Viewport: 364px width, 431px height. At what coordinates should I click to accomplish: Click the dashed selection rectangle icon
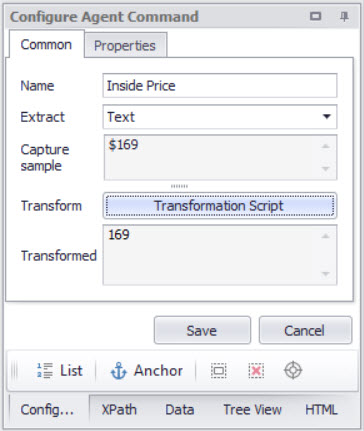point(219,371)
